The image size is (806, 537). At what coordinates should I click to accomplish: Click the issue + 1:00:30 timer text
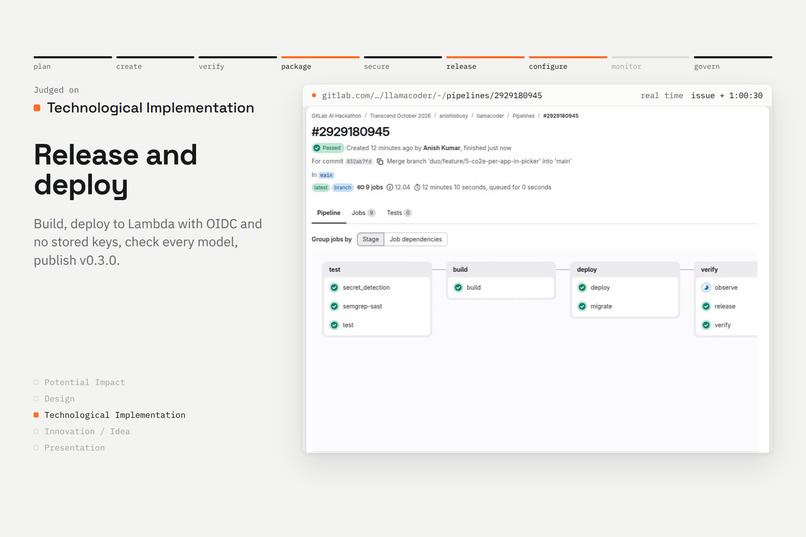(727, 96)
